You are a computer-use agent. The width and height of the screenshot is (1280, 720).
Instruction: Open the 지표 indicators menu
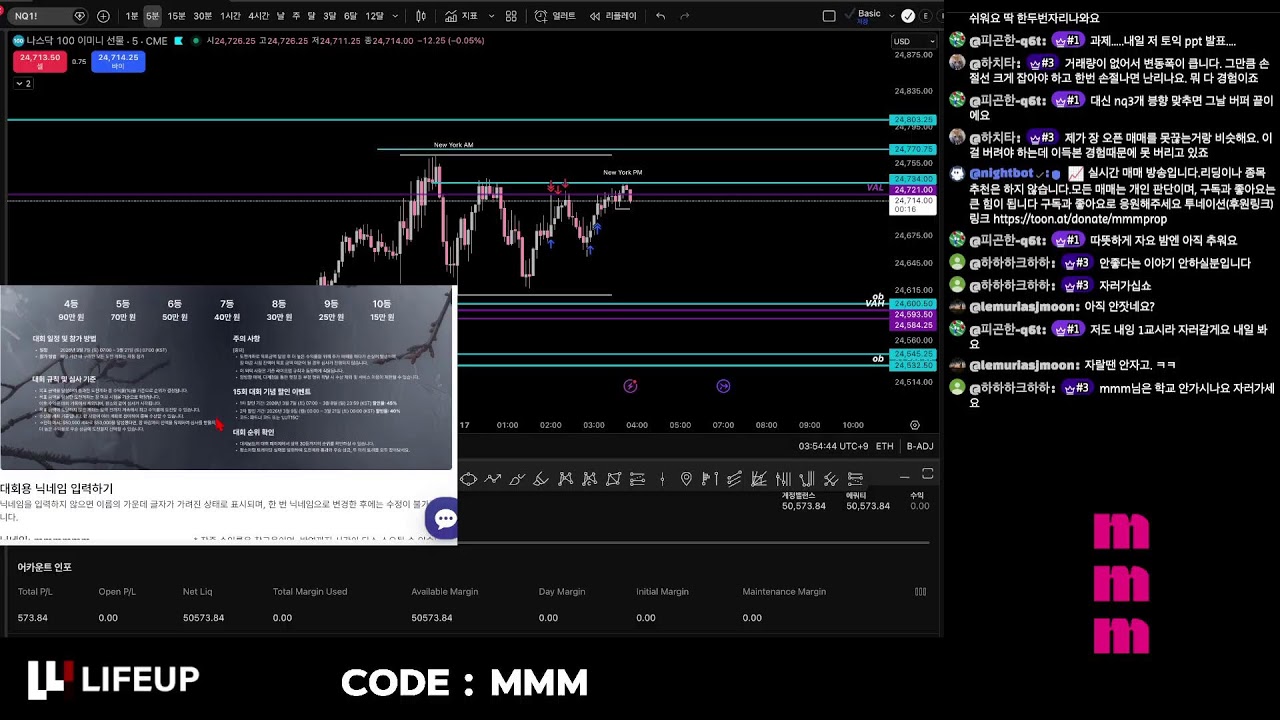click(x=461, y=16)
